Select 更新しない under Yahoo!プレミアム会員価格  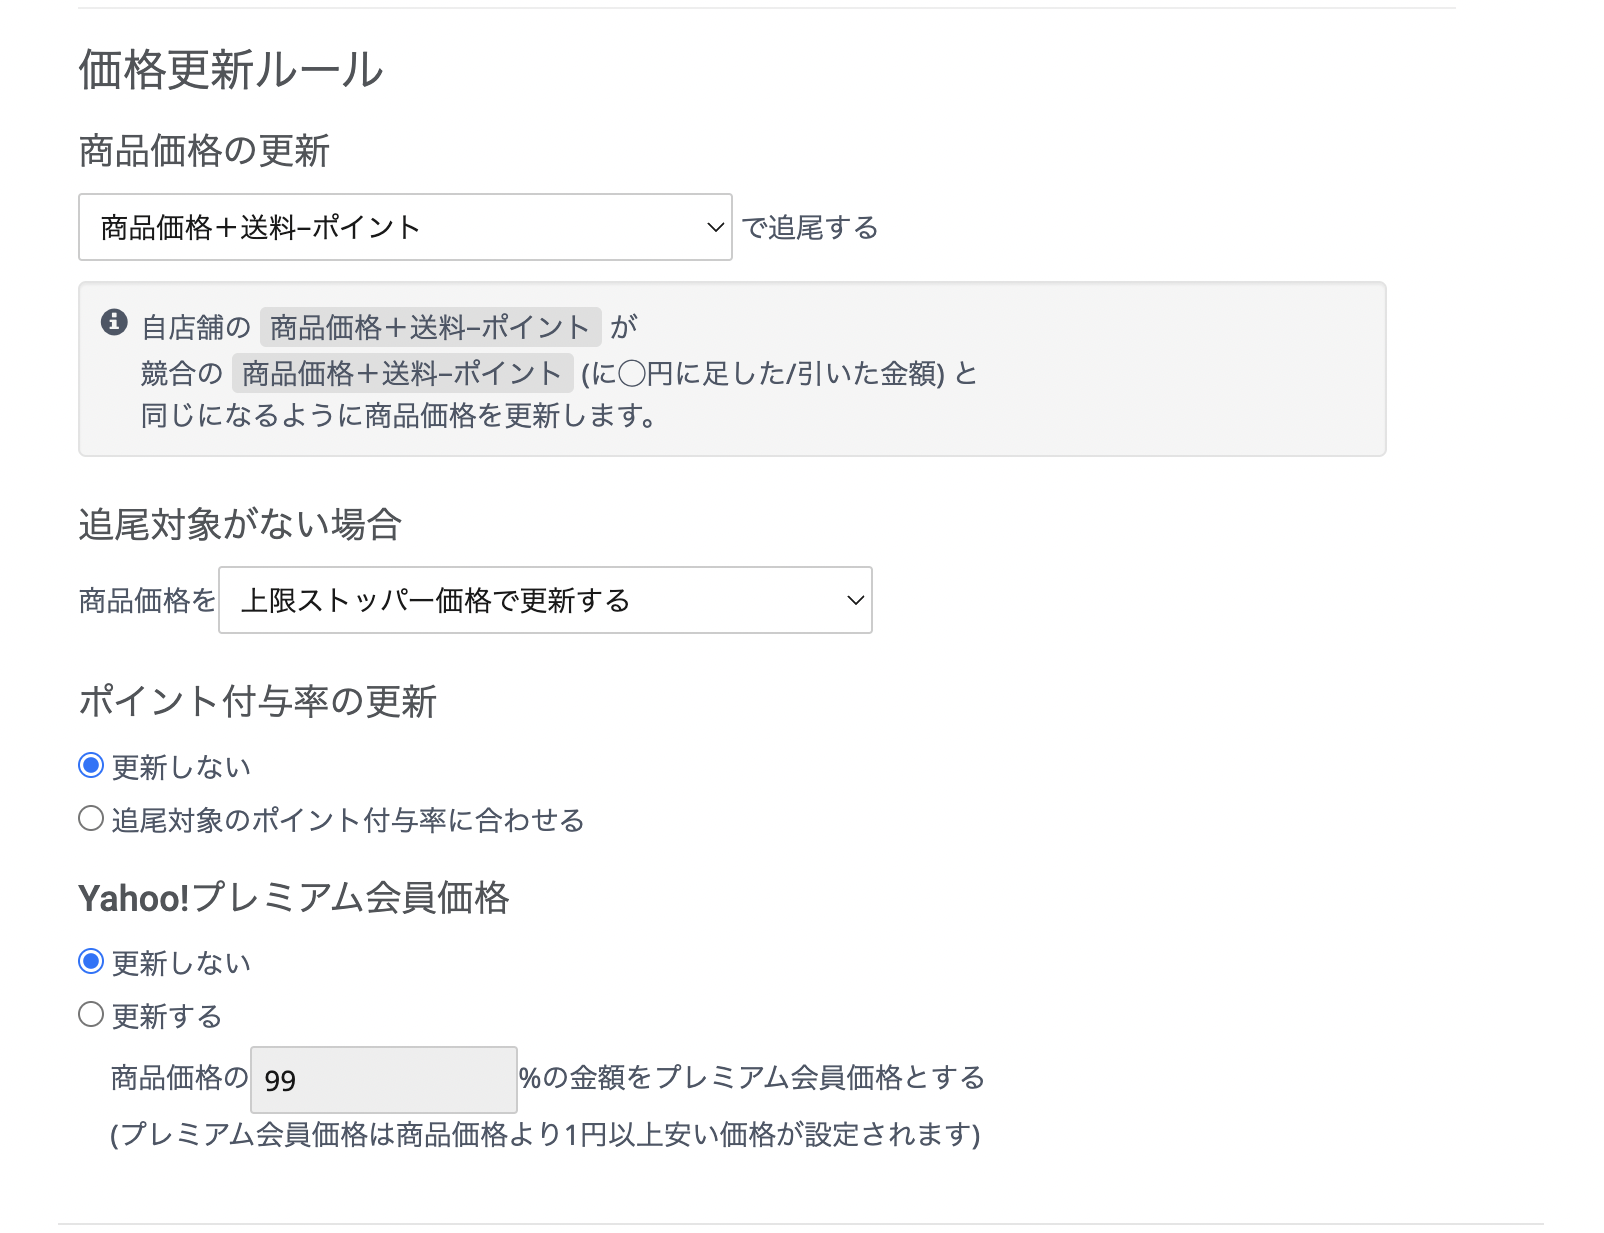point(91,962)
